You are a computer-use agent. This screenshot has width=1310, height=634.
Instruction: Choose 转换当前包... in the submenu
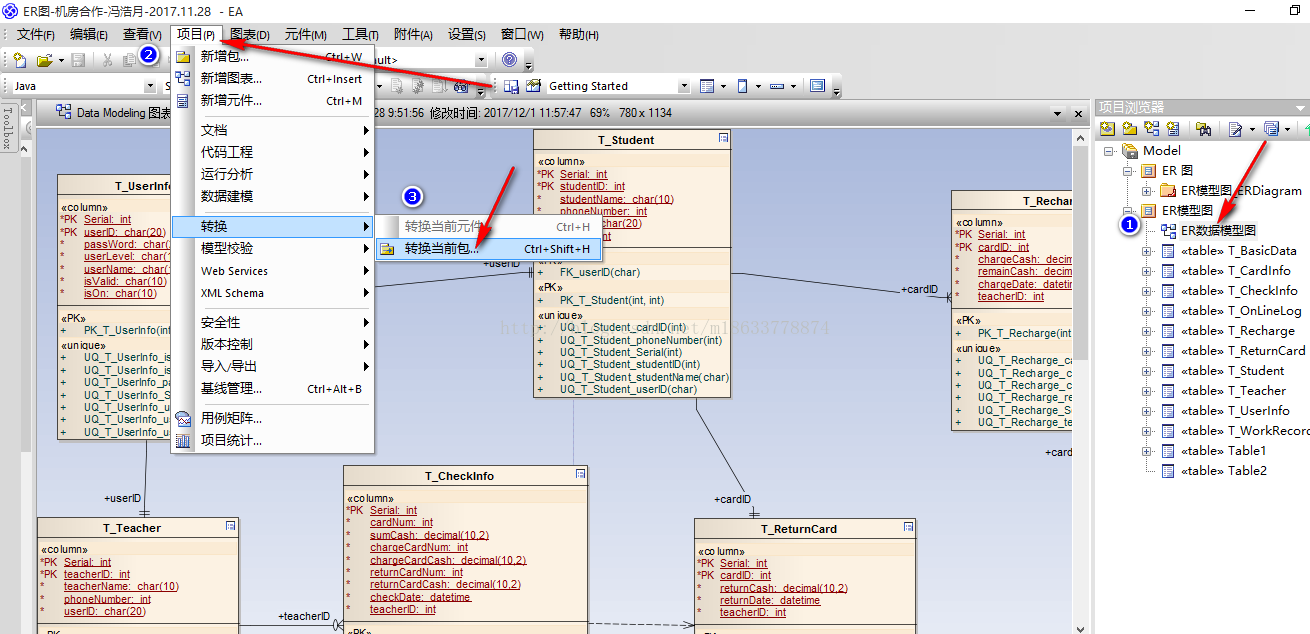488,248
